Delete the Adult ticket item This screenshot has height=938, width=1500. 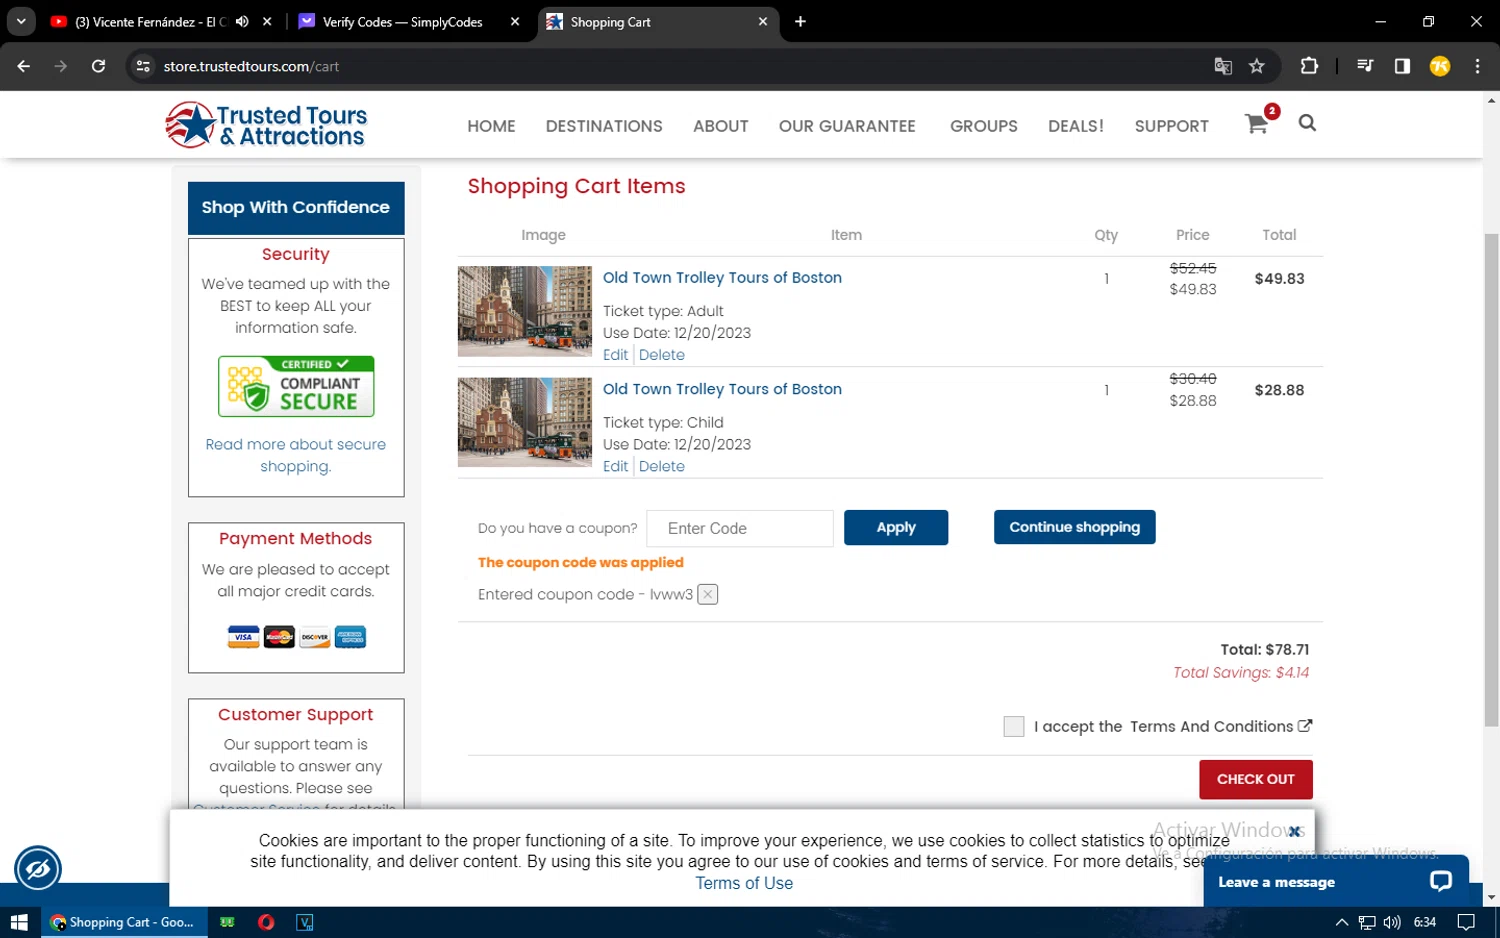pos(662,355)
